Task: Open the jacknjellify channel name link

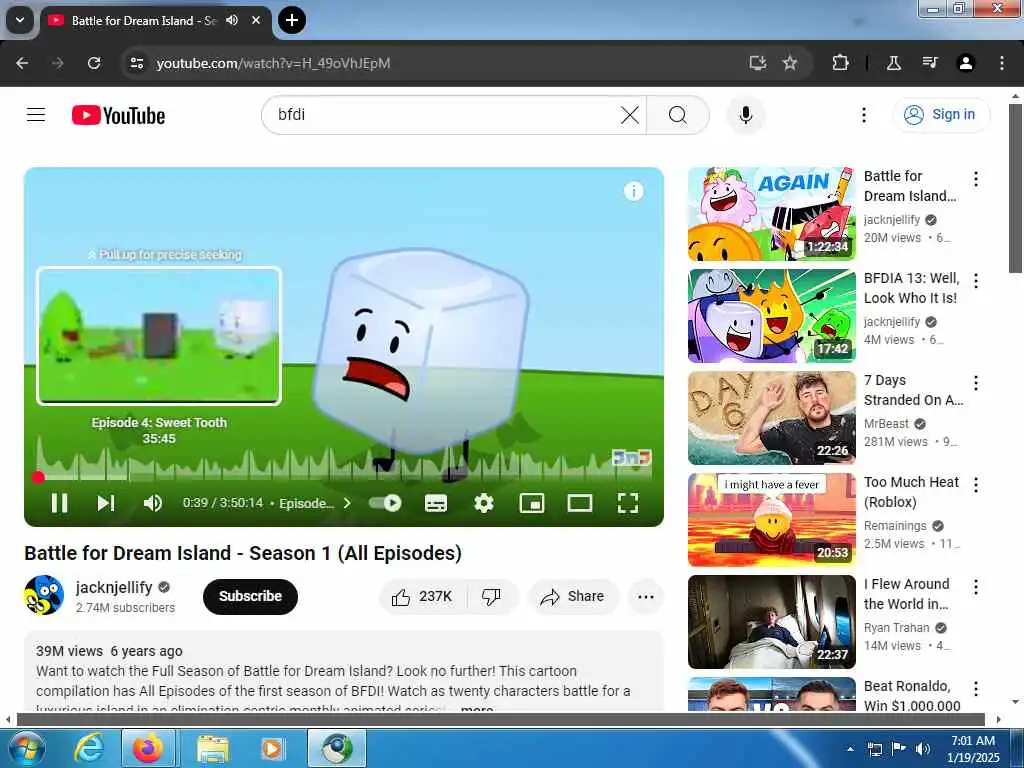Action: (x=114, y=587)
